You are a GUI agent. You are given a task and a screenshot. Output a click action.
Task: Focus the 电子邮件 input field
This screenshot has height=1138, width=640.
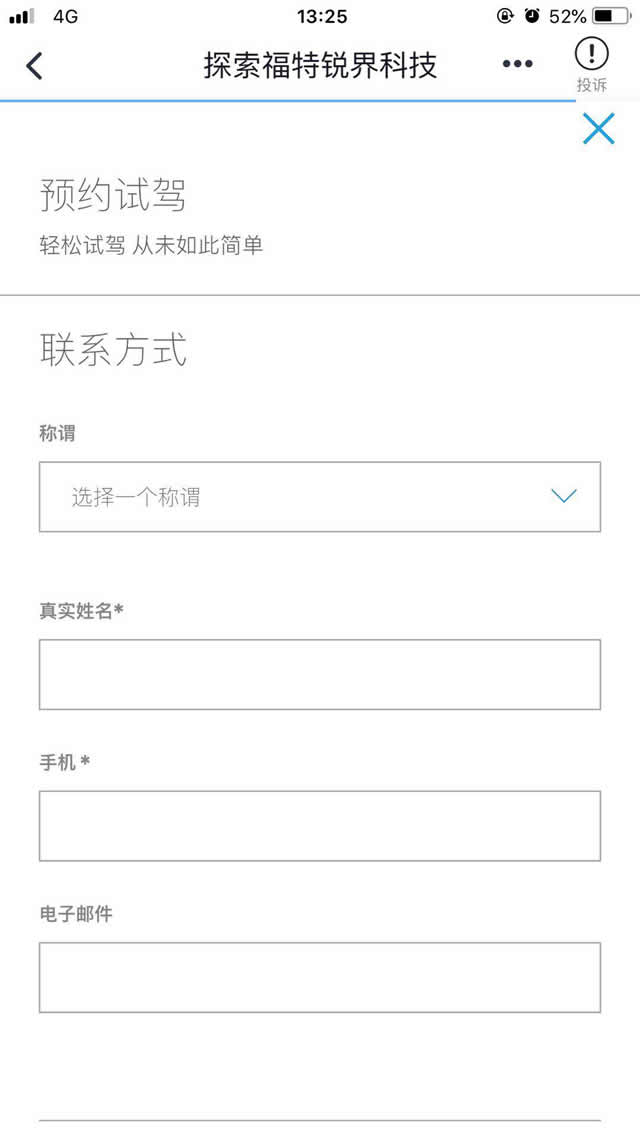(319, 977)
